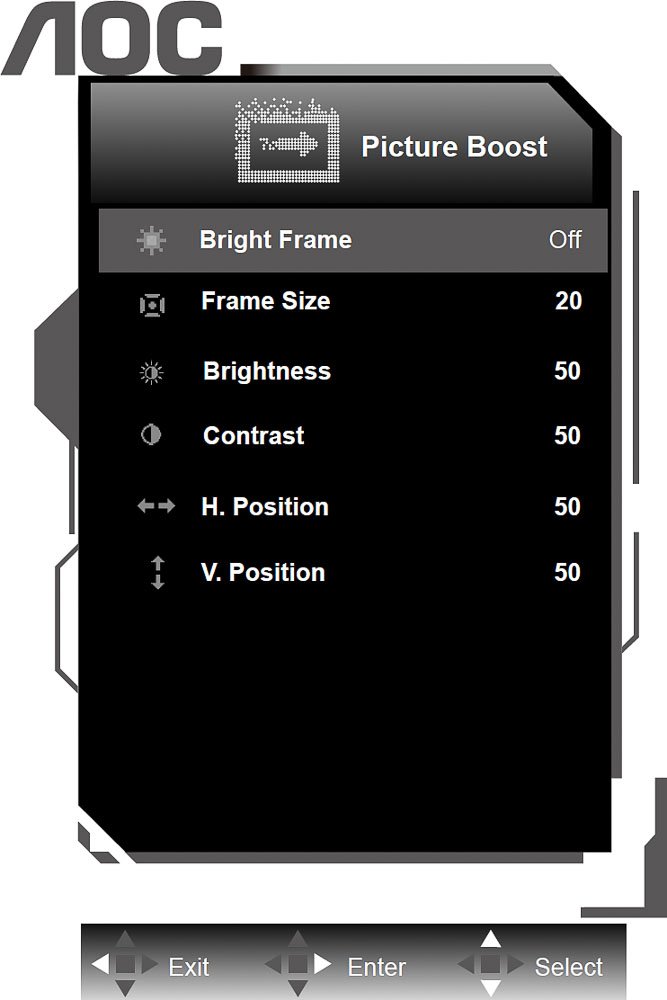Click the Picture Boost header icon

(x=288, y=141)
